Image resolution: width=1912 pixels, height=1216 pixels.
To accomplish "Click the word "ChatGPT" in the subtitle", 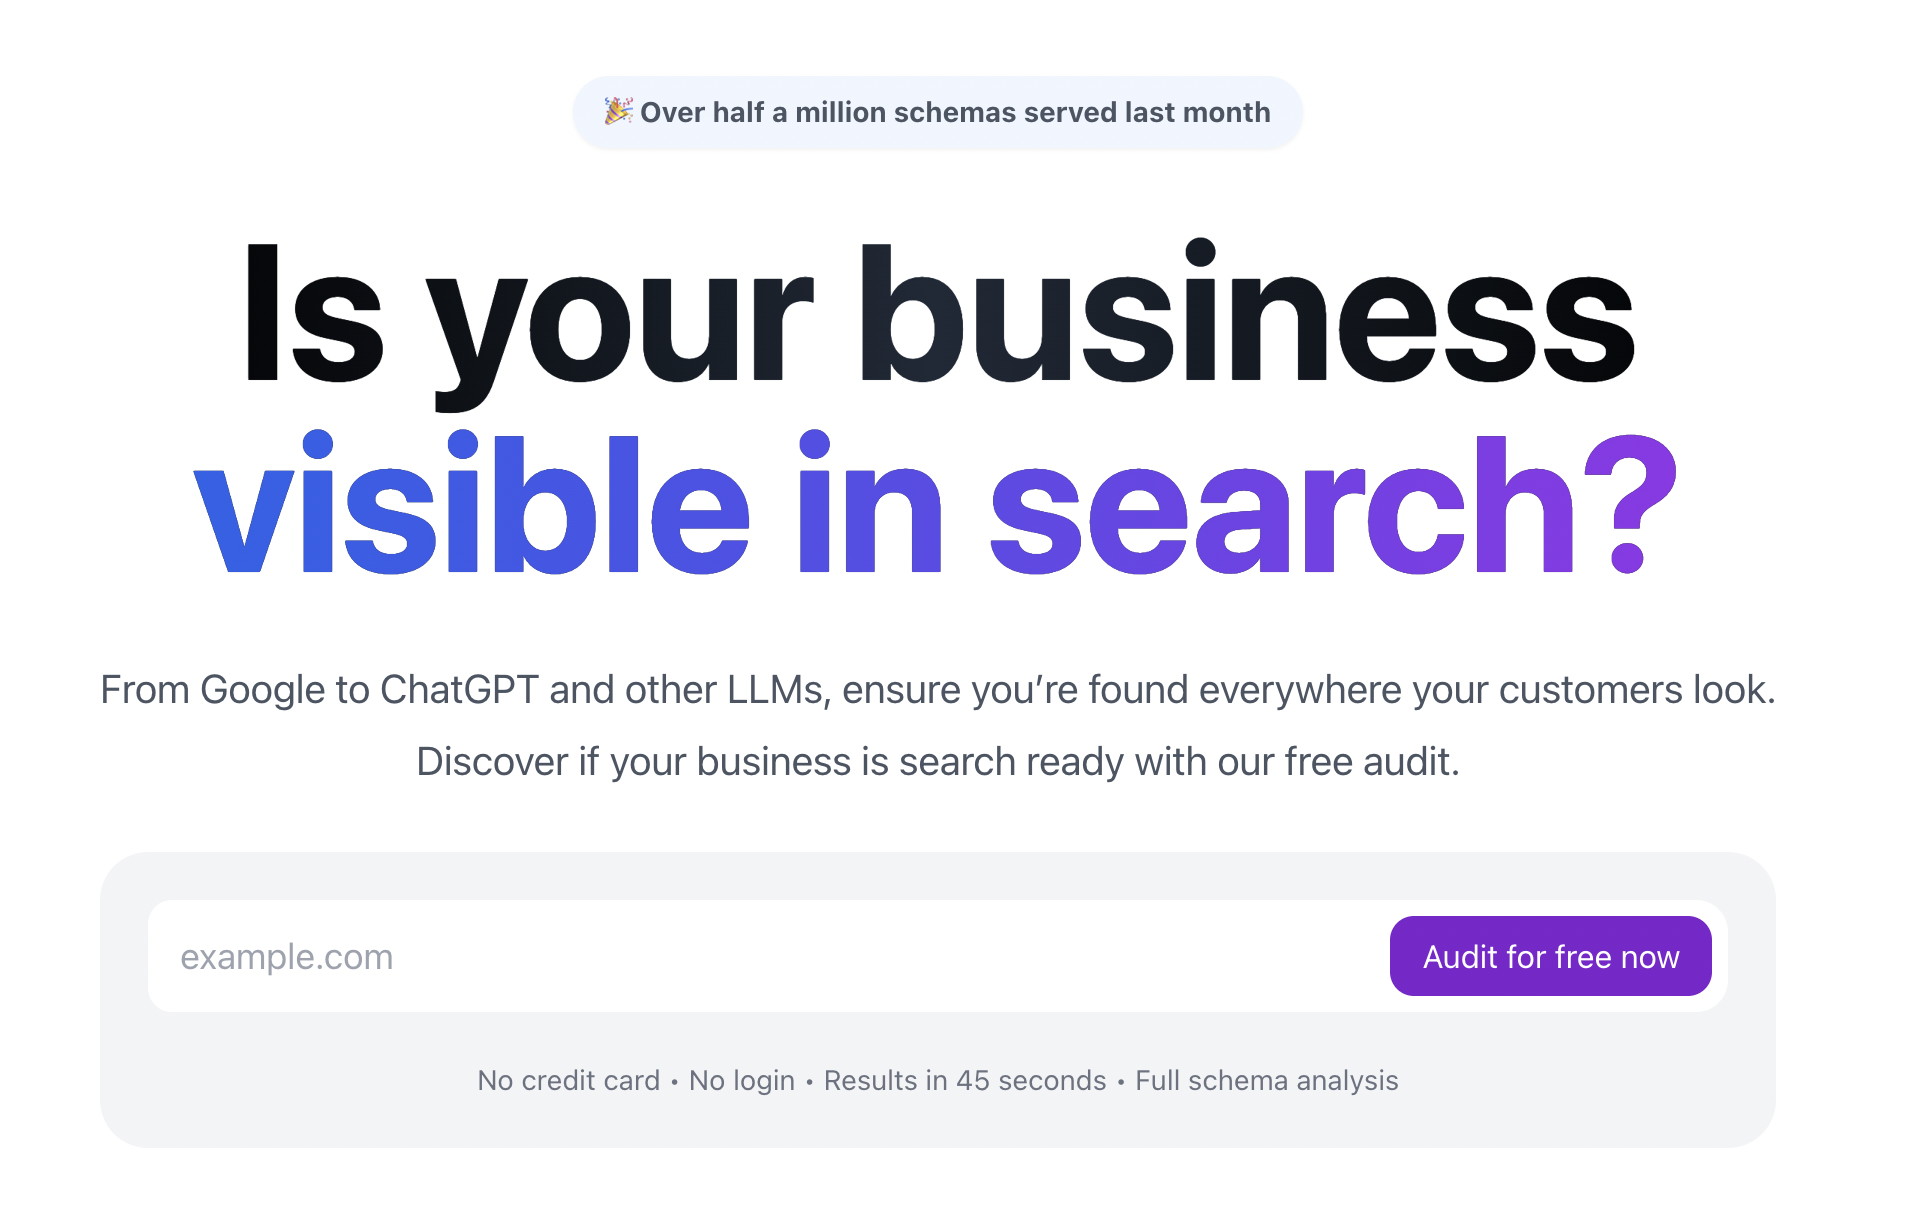I will [x=459, y=690].
